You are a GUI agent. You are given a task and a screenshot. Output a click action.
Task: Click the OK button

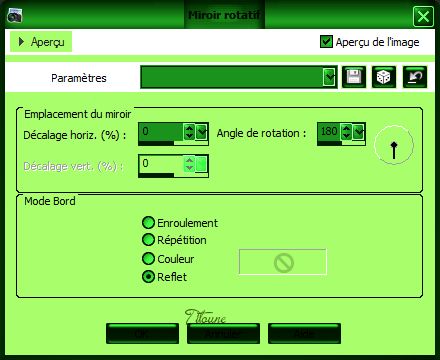point(142,333)
